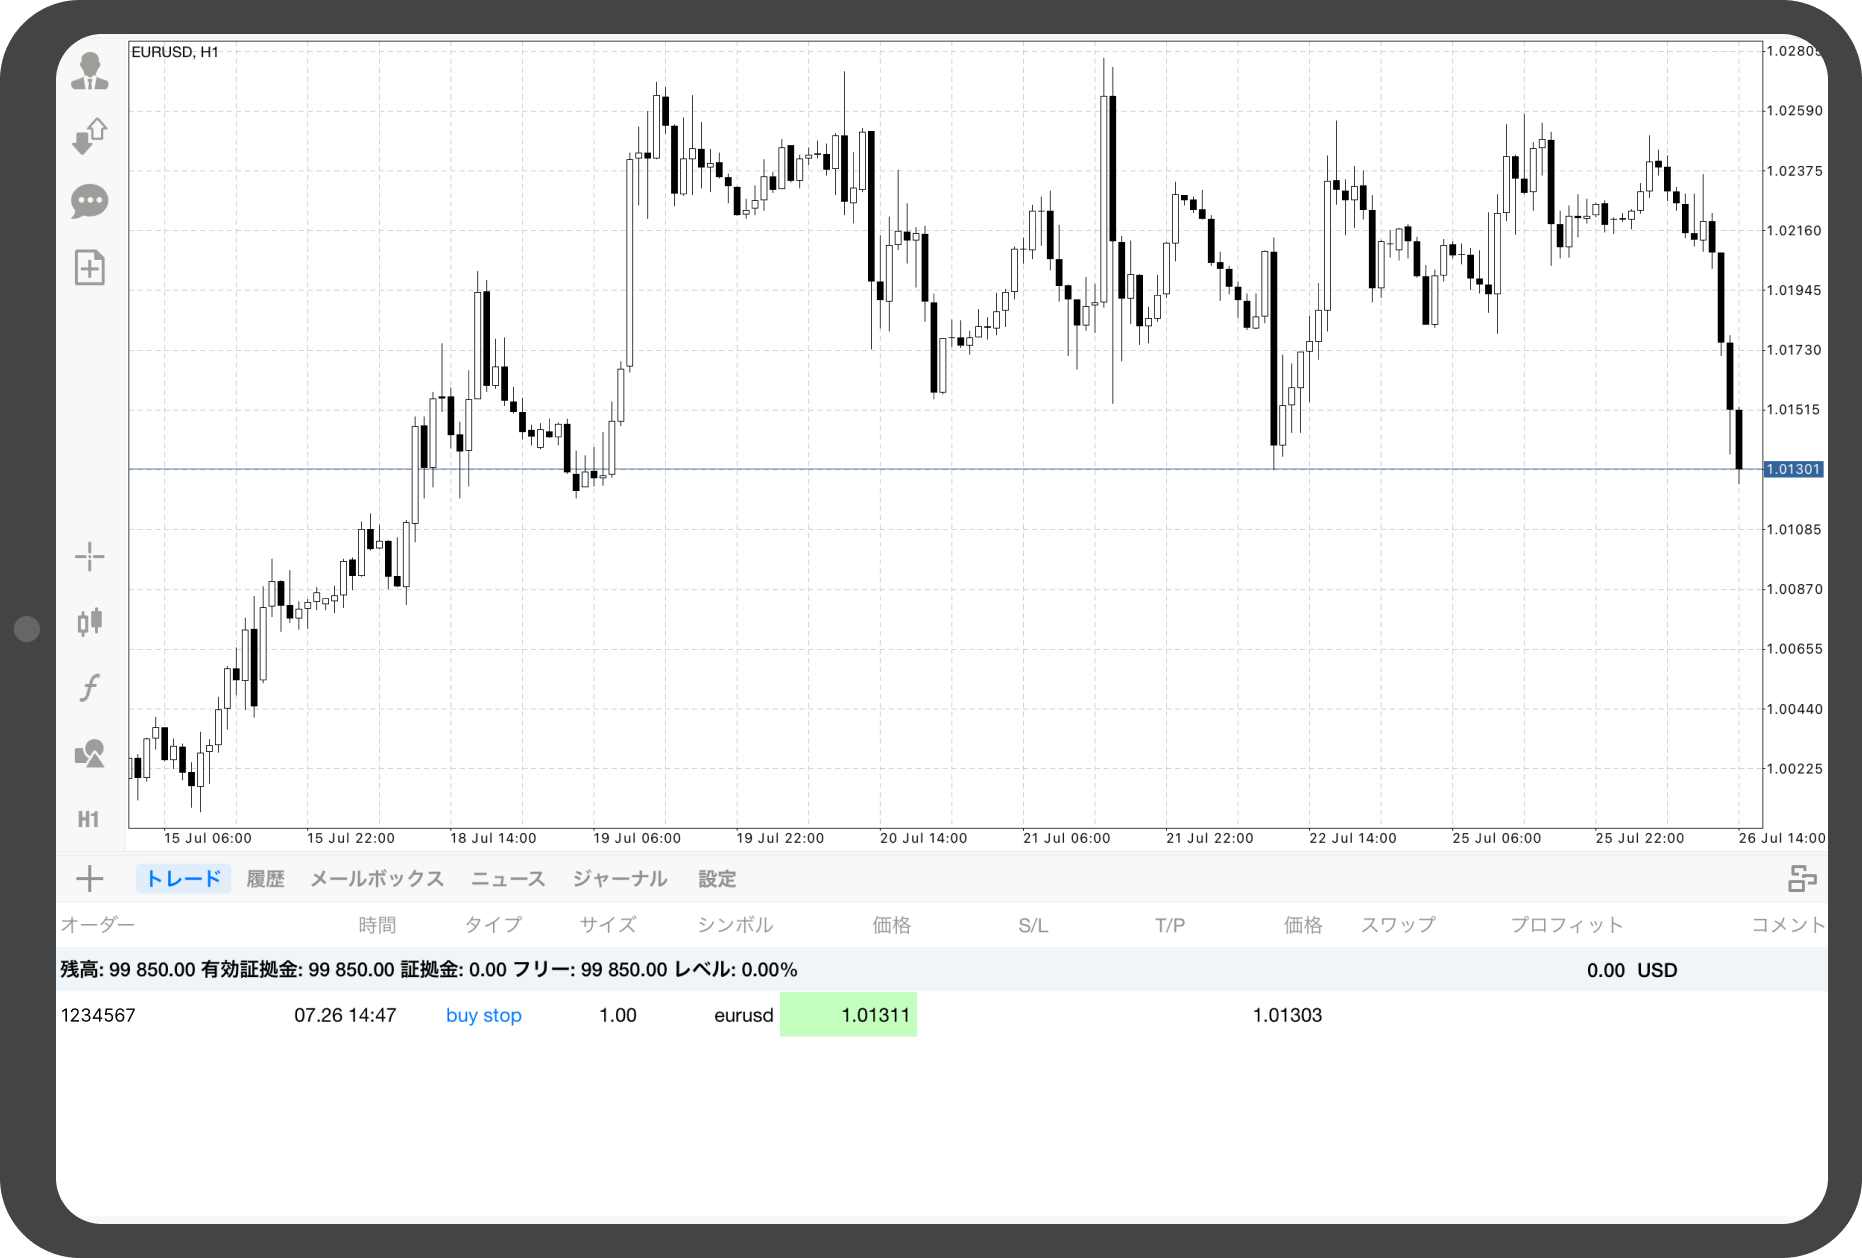Sort by the プロフィット column header
The width and height of the screenshot is (1862, 1258).
click(x=1566, y=925)
